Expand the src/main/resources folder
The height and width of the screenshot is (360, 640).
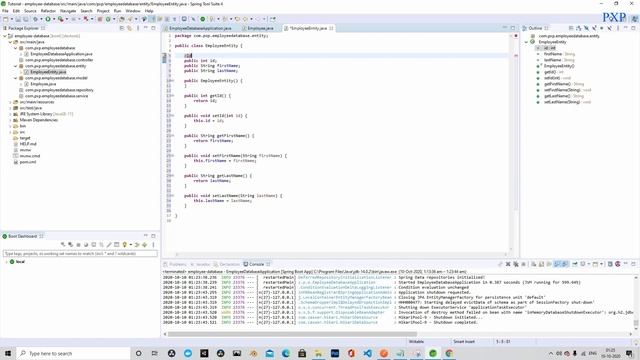pyautogui.click(x=10, y=102)
